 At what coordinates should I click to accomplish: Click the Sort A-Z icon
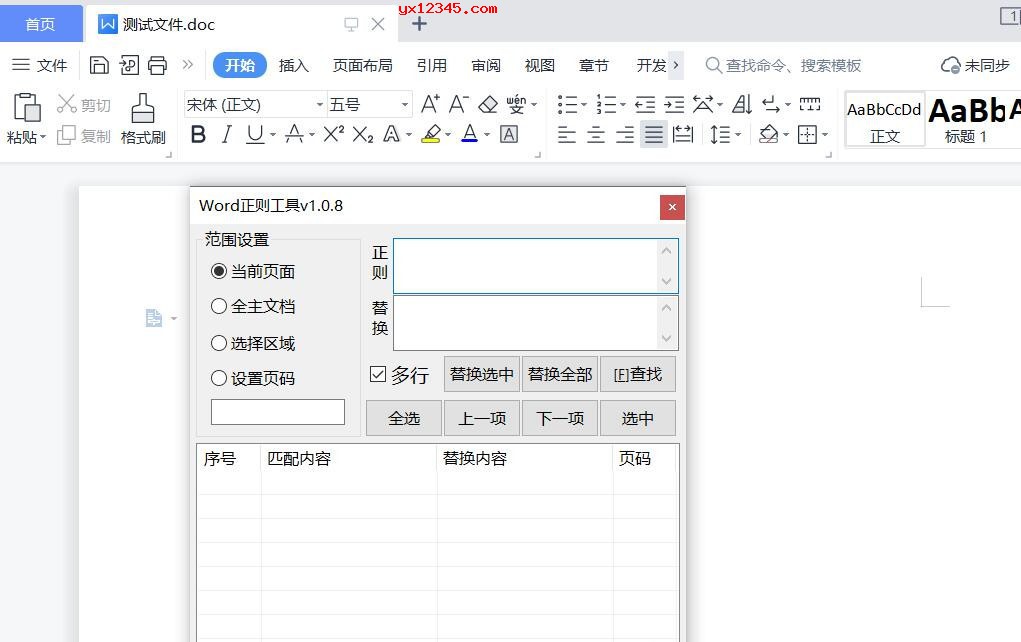(742, 104)
